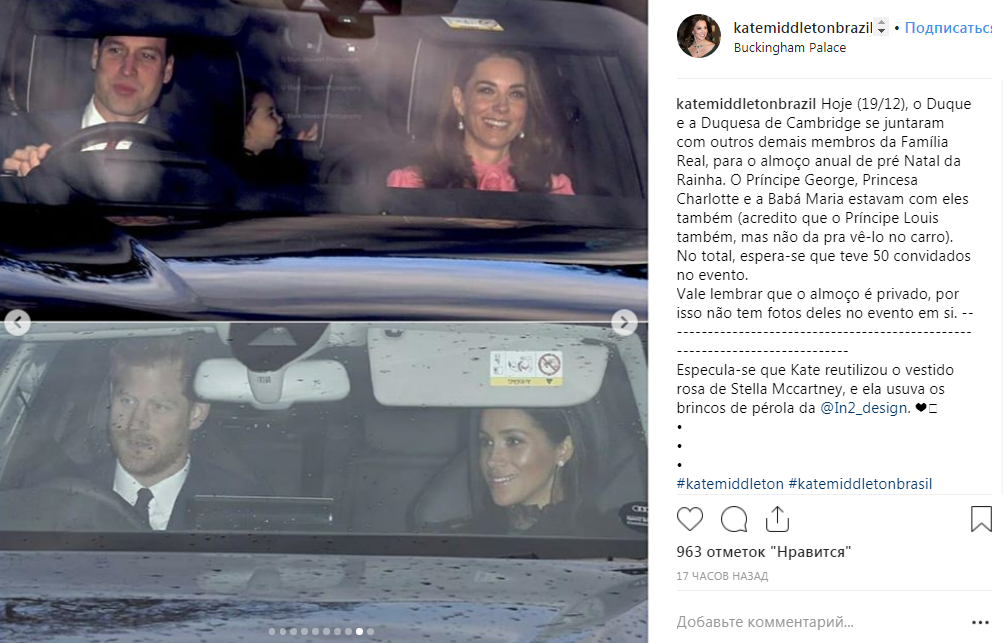1003x643 pixels.
Task: Go to the previous photo with left arrow
Action: tap(17, 322)
